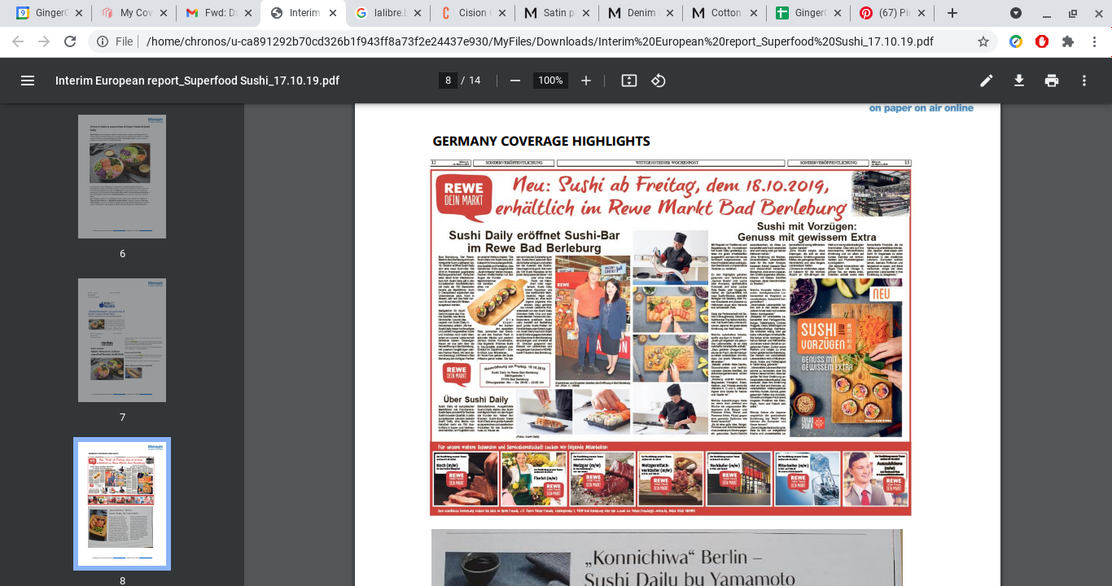Open the green-yellow circular extension icon

pos(1016,42)
